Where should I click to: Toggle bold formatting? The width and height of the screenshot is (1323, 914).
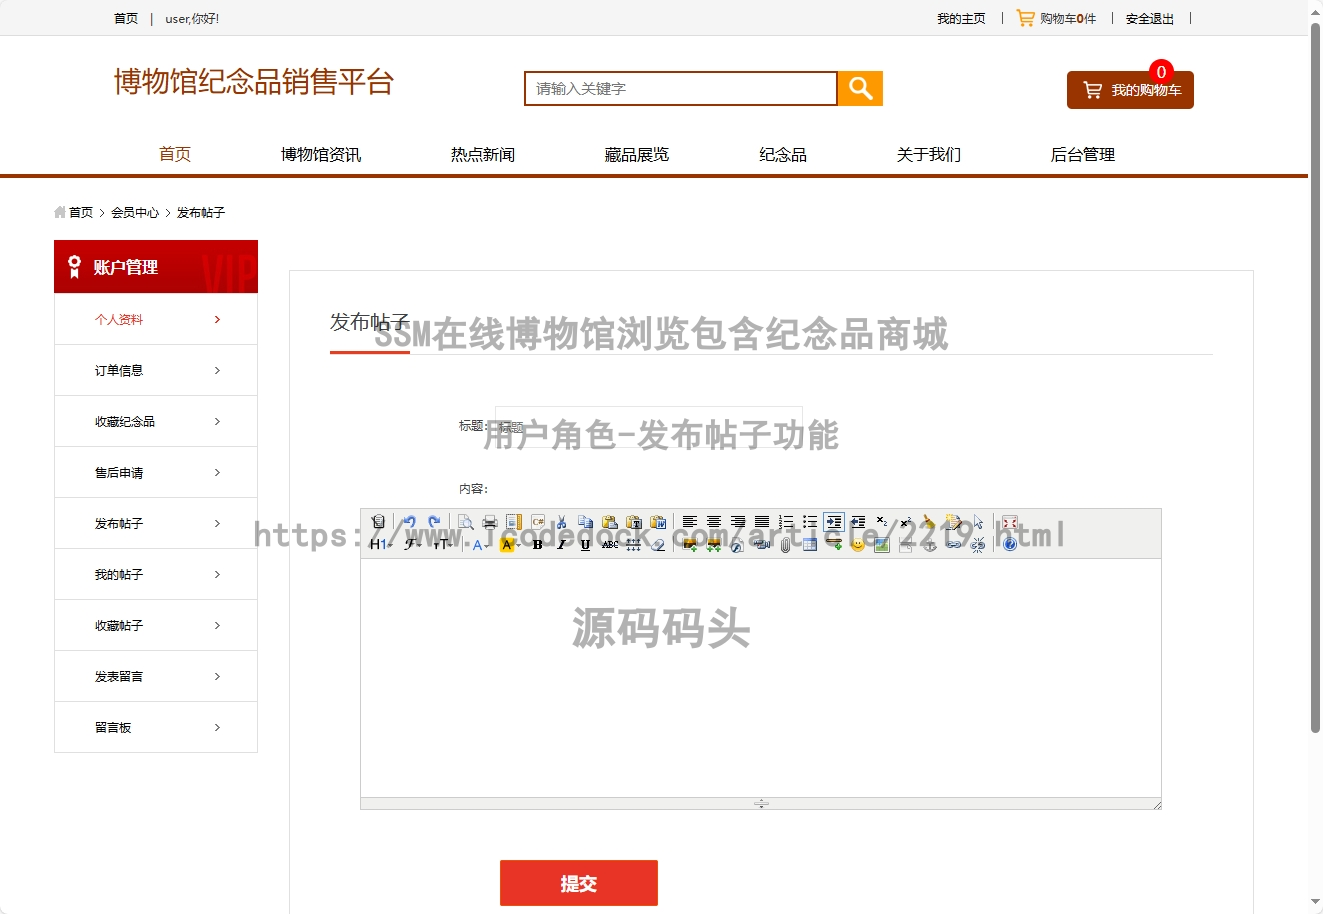coord(538,545)
